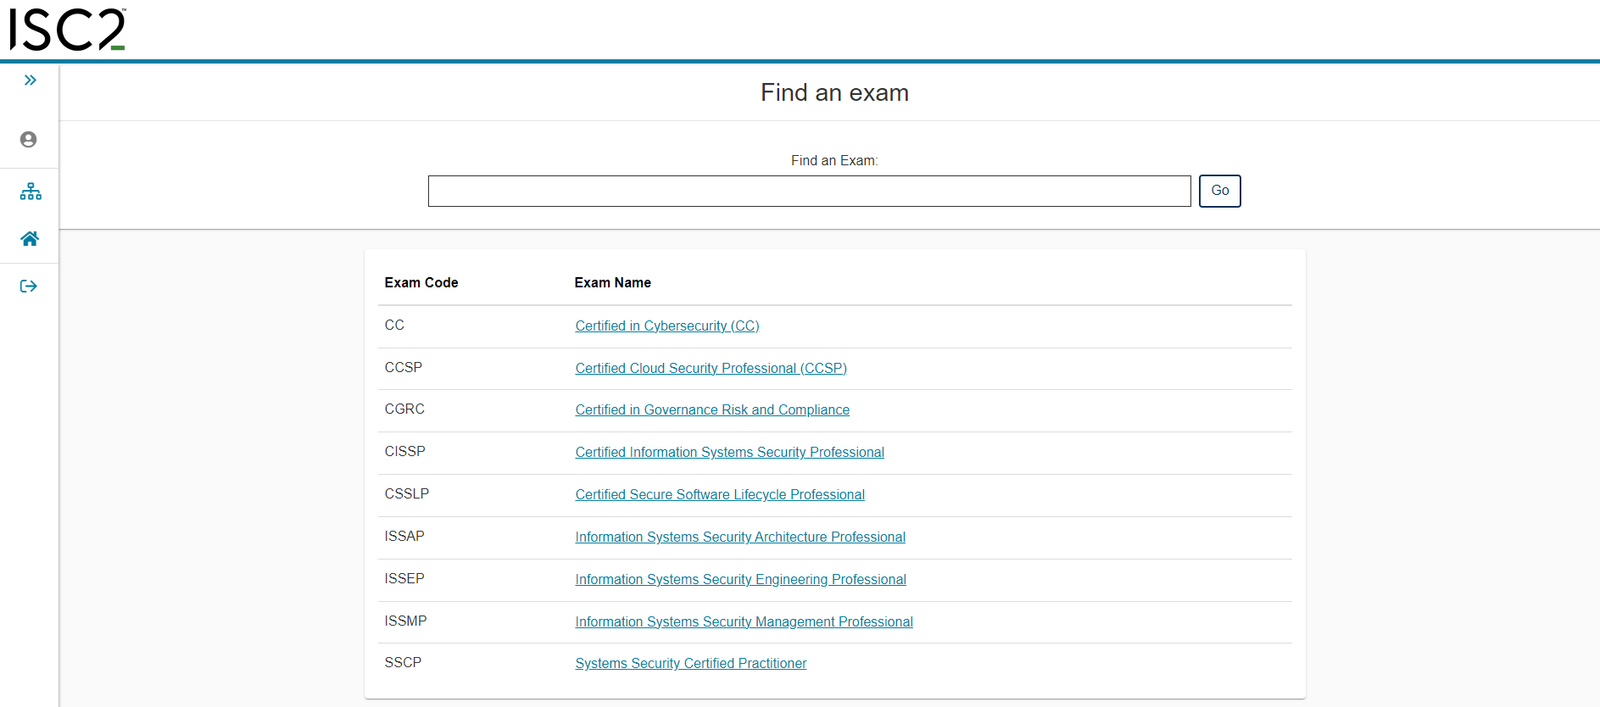Image resolution: width=1600 pixels, height=707 pixels.
Task: Click the Exam Name column header
Action: point(613,283)
